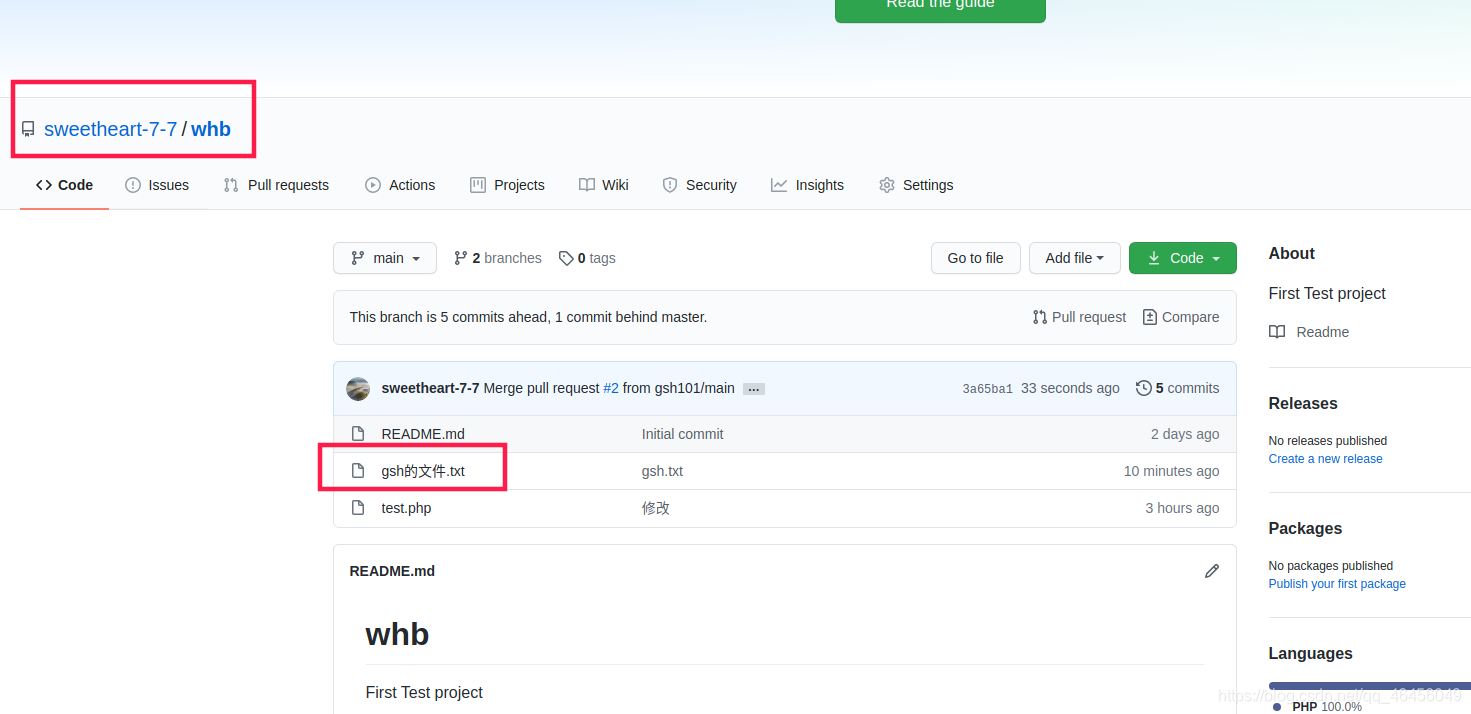Click the file icon next to gsh的文件.txt

[358, 471]
